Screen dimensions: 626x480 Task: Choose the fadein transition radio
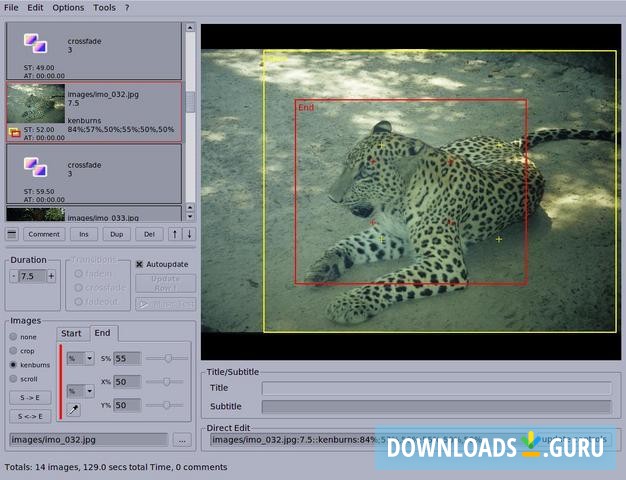tap(79, 274)
